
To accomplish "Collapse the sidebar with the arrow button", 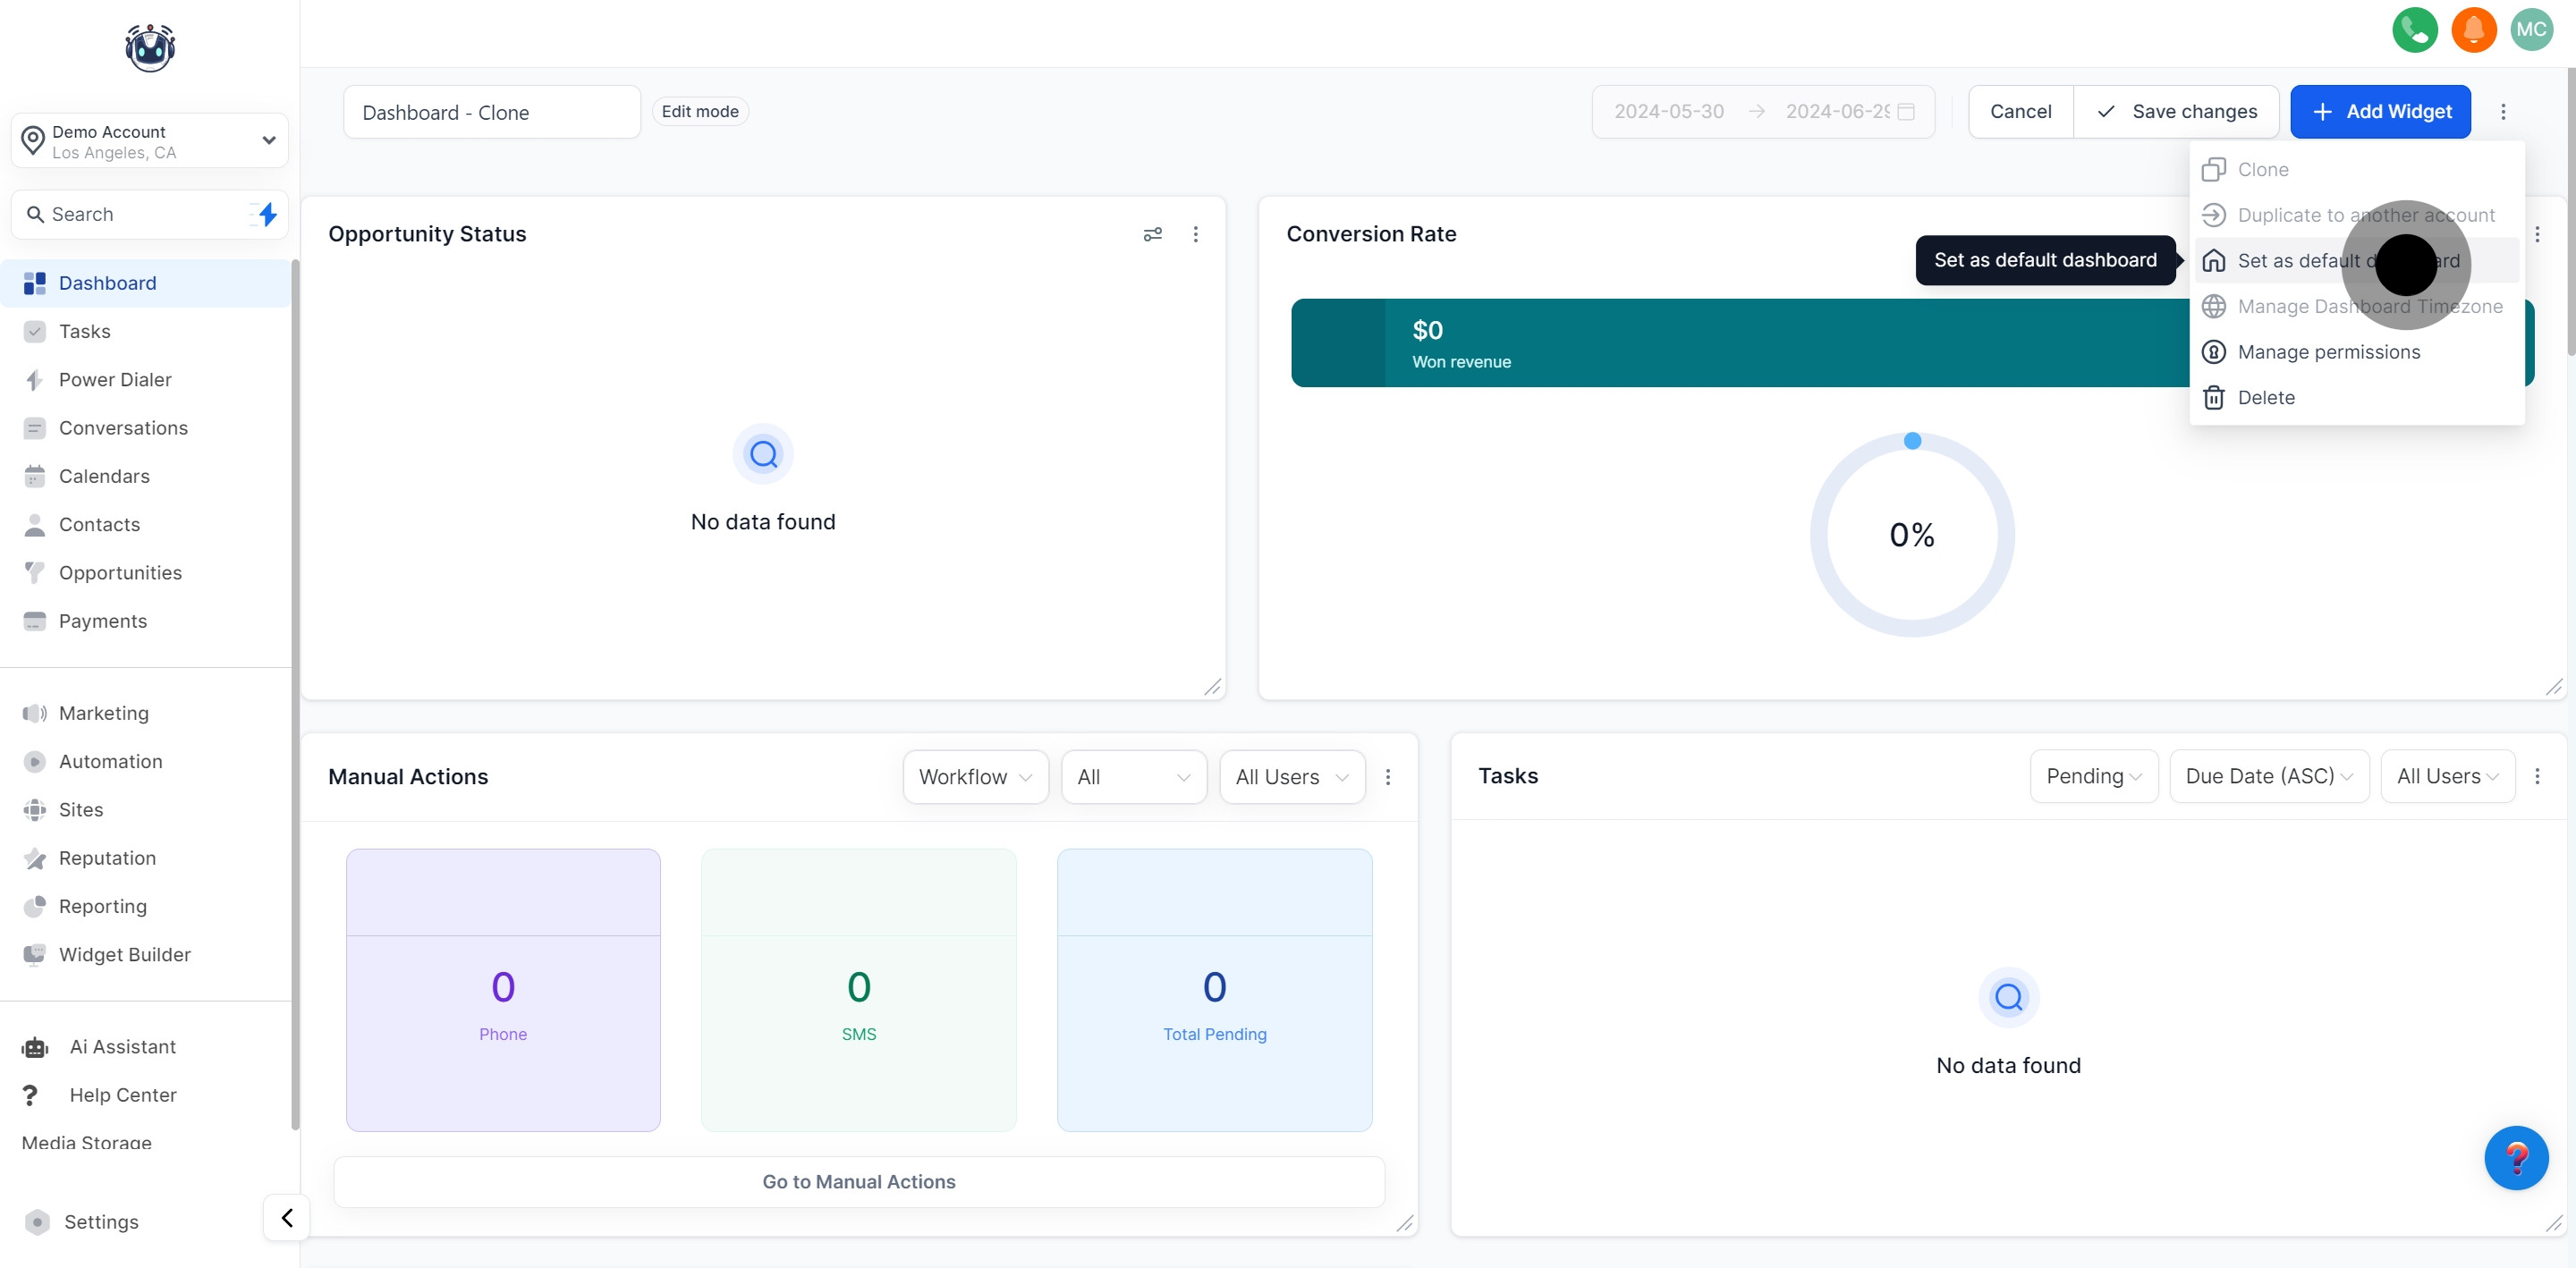I will point(287,1217).
